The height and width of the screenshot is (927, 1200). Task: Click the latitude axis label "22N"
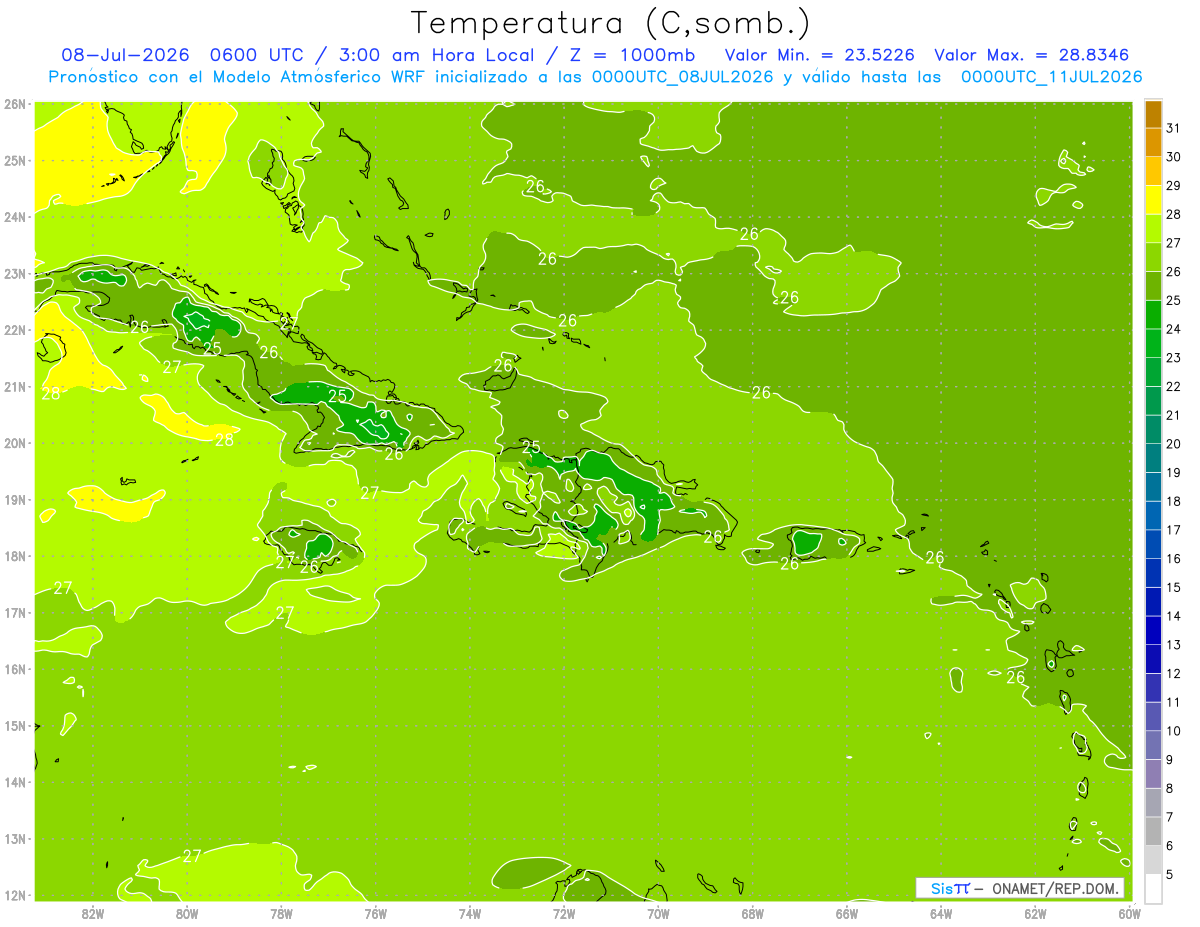(x=15, y=330)
